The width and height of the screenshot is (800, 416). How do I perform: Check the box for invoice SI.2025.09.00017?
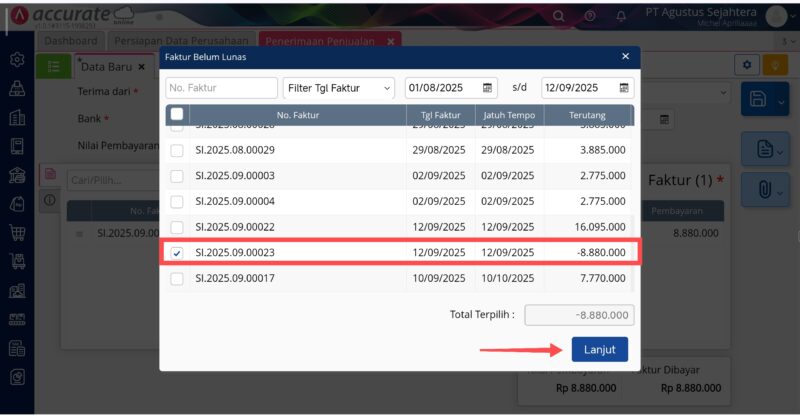(x=177, y=279)
